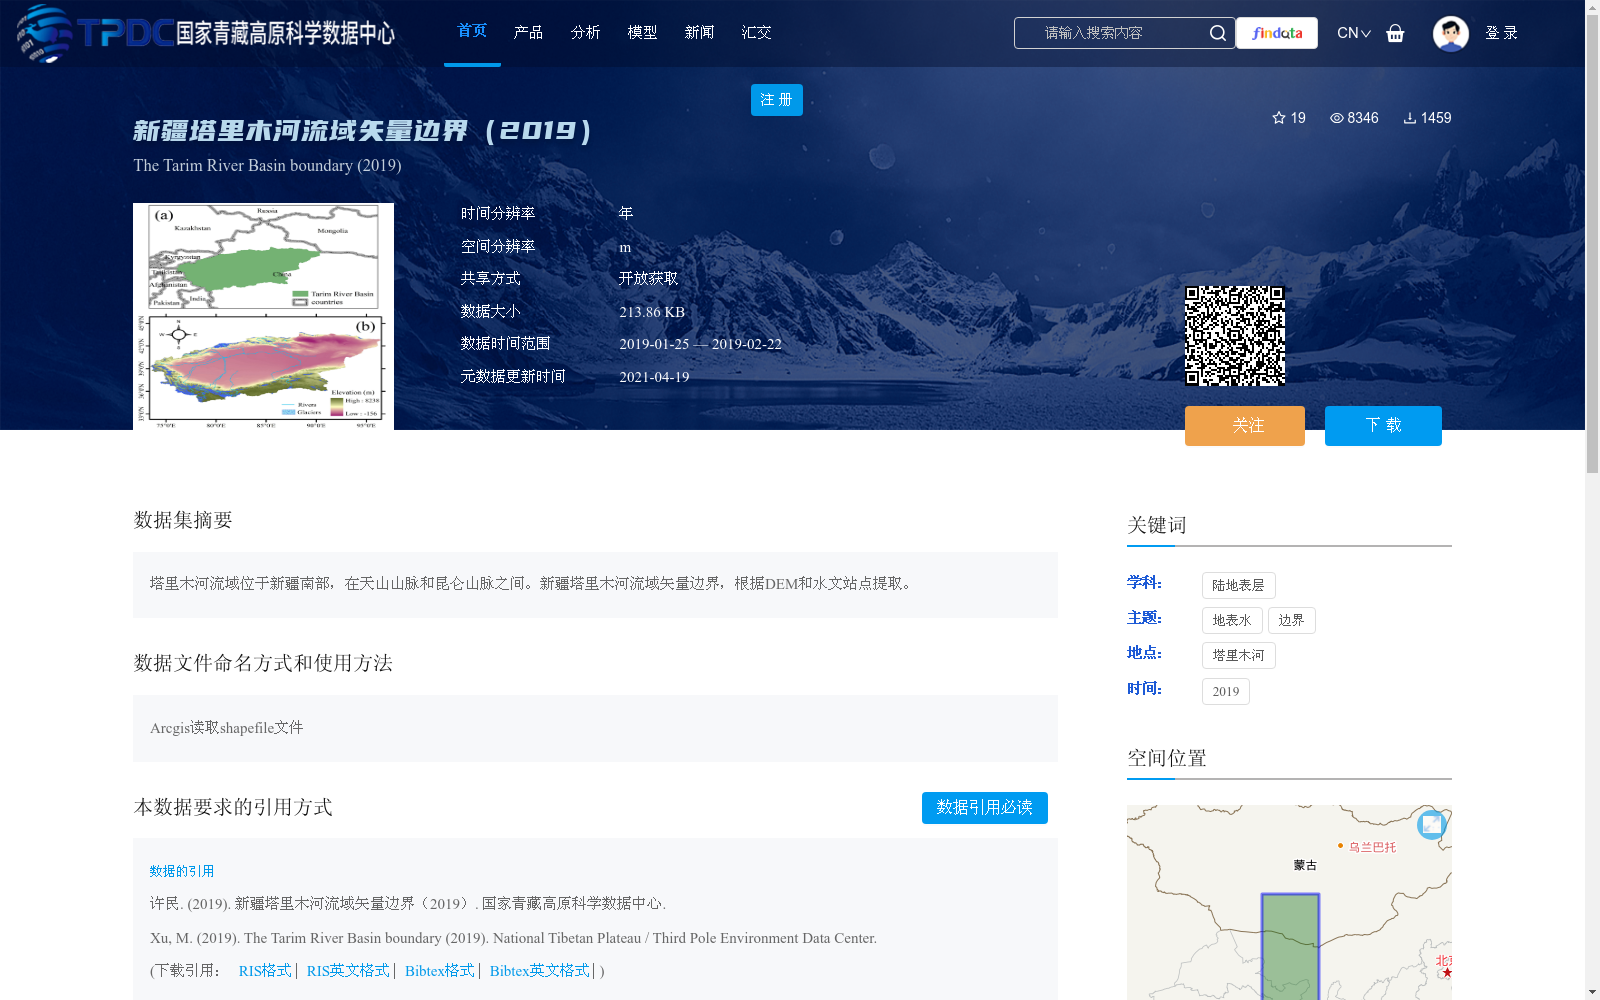The width and height of the screenshot is (1600, 1000).
Task: Click the green extent rectangle on map
Action: pyautogui.click(x=1290, y=946)
